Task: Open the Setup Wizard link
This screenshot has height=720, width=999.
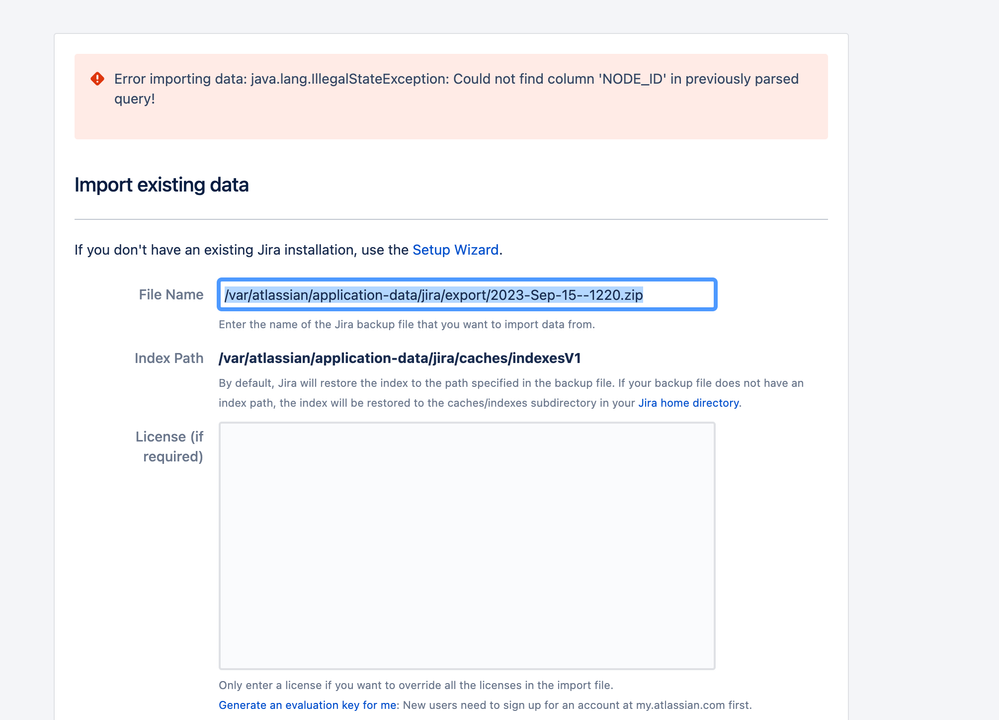Action: click(x=456, y=250)
